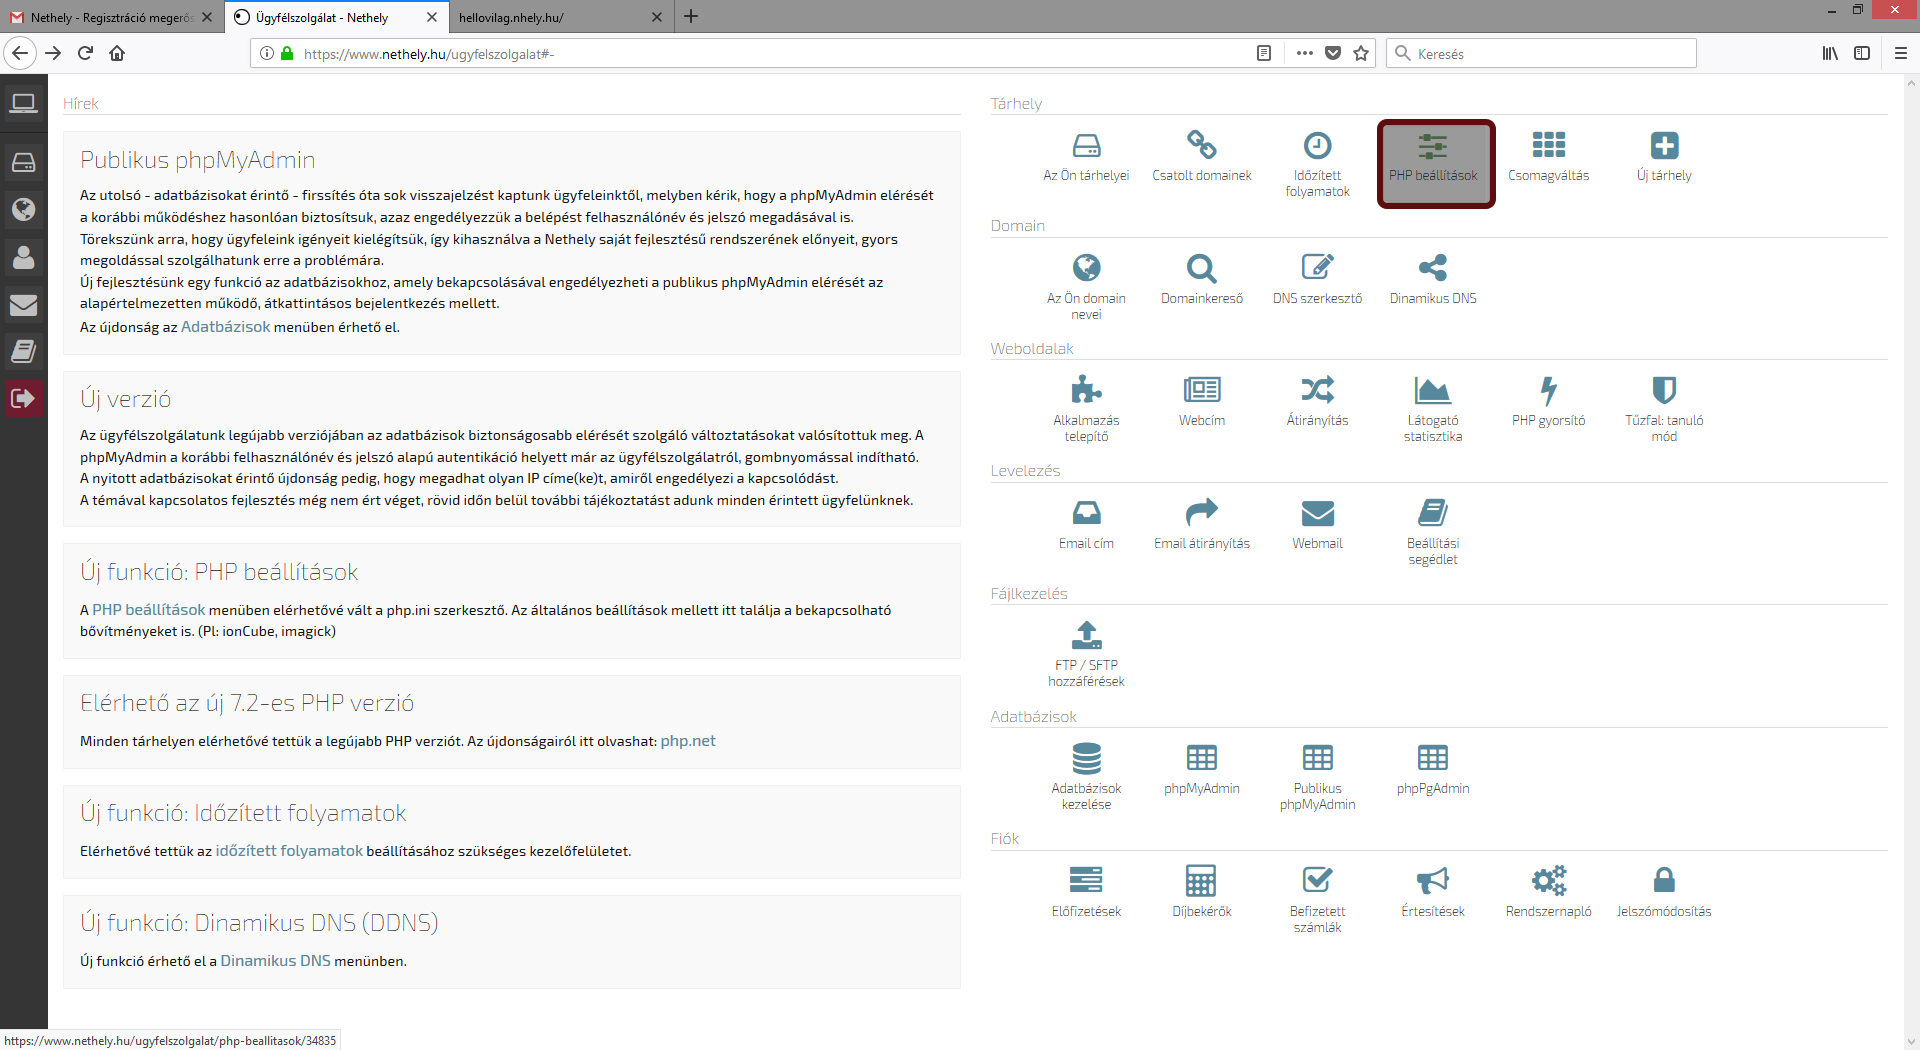The height and width of the screenshot is (1050, 1920).
Task: Expand page actions three-dot menu
Action: click(1304, 54)
